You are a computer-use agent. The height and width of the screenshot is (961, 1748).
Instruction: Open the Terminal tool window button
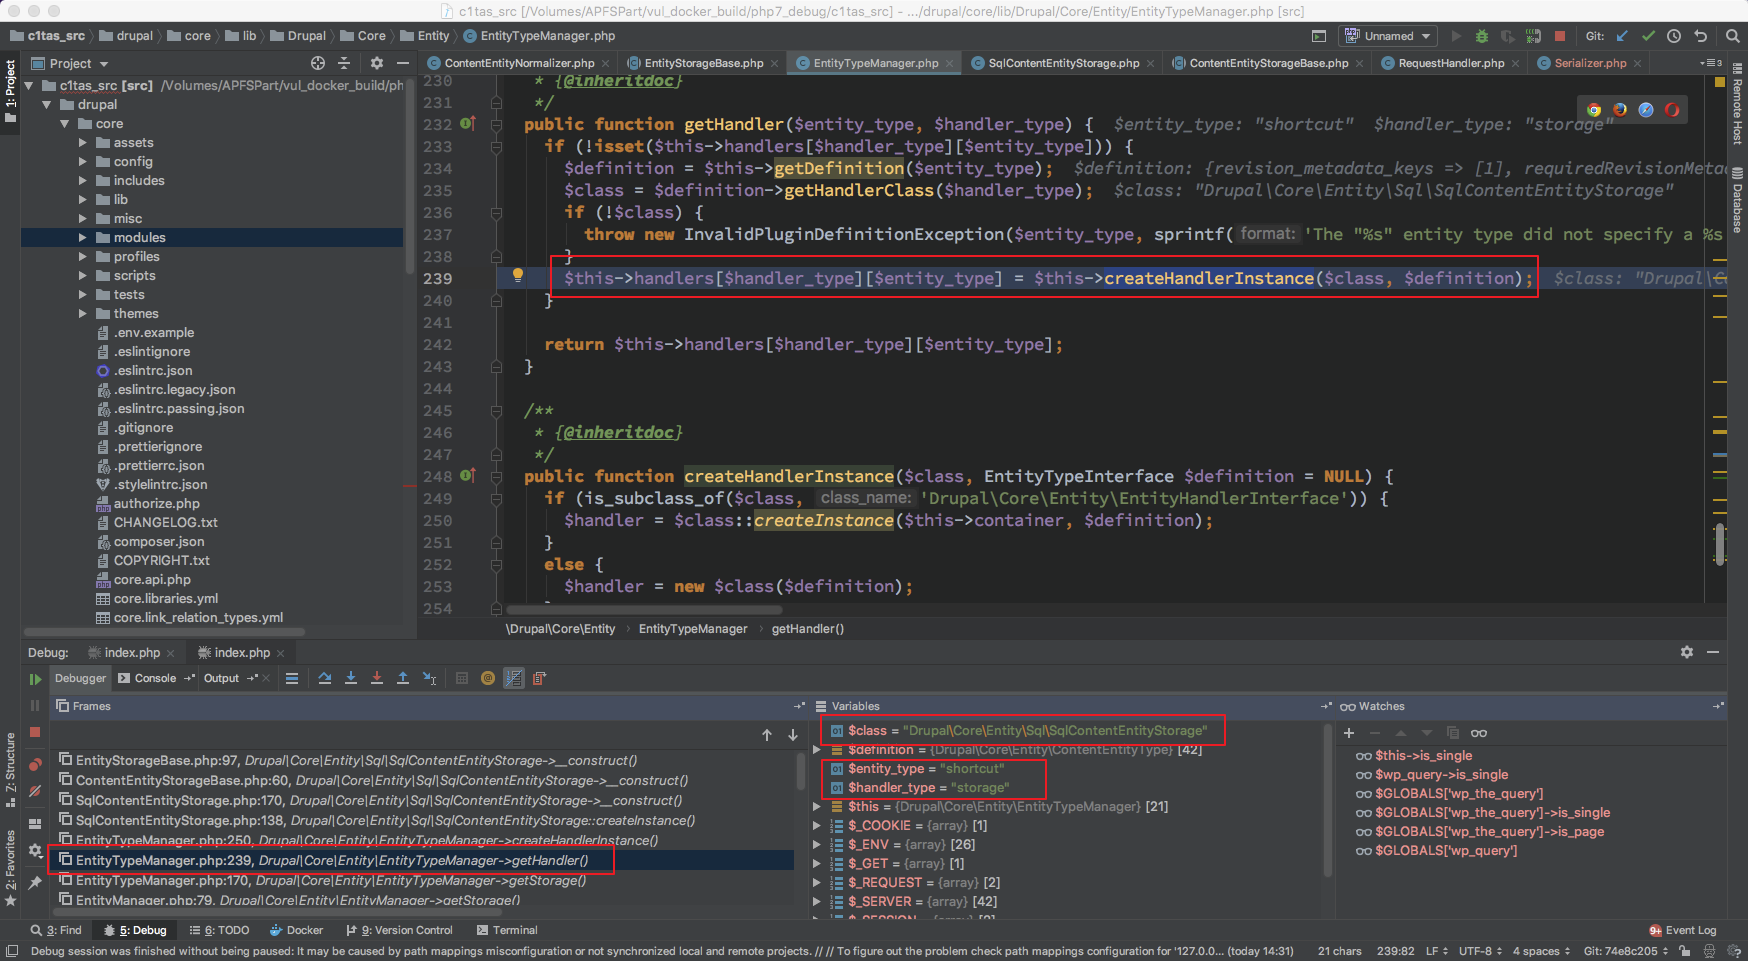point(508,930)
